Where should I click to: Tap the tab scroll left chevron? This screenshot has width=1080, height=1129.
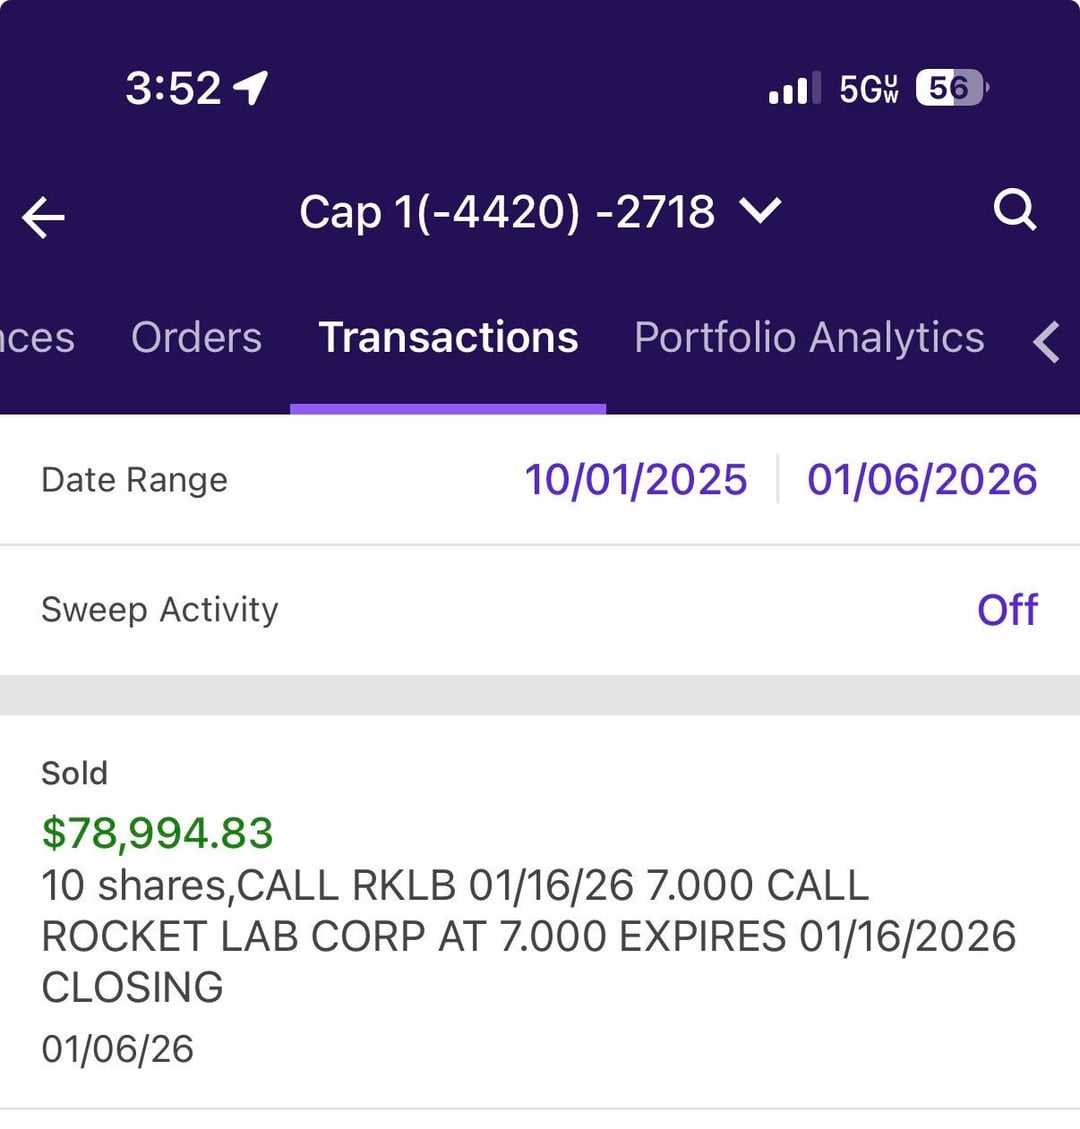[x=1047, y=341]
